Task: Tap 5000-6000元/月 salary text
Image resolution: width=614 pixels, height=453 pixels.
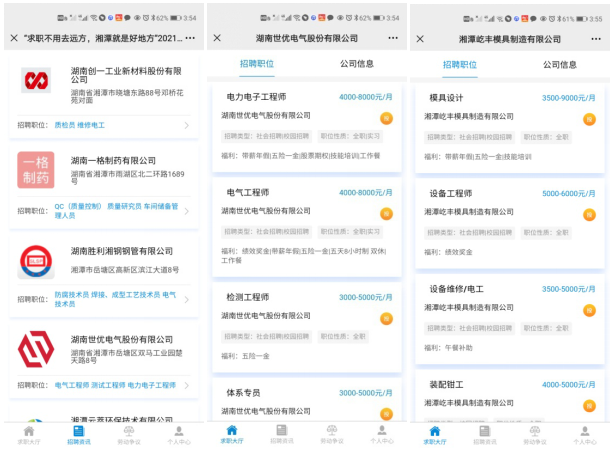Action: coord(569,193)
